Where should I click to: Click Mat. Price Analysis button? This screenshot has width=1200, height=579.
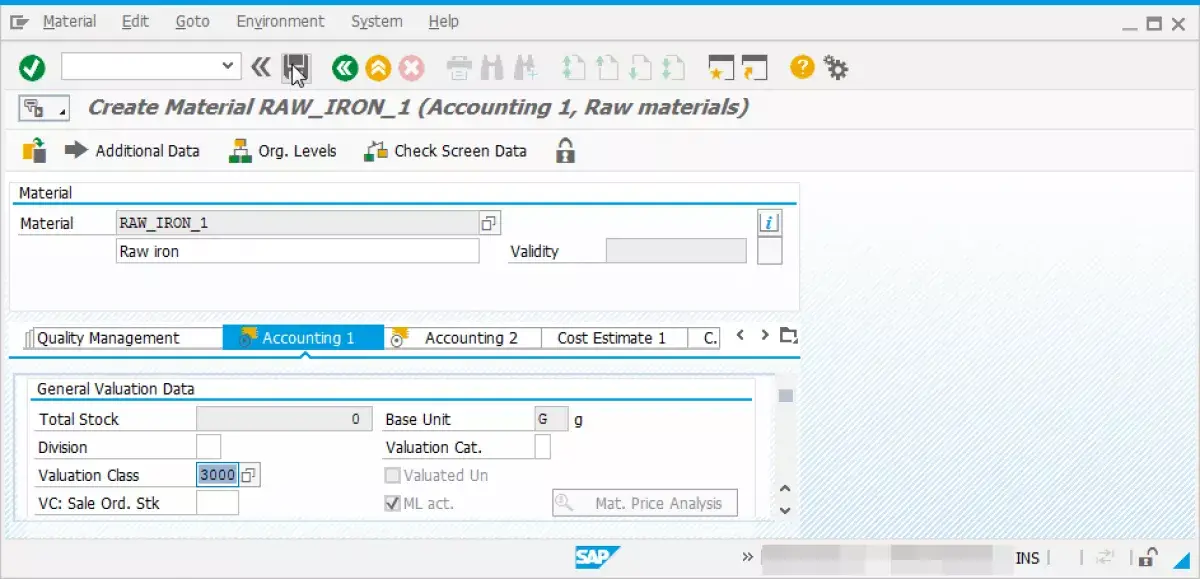pos(645,503)
